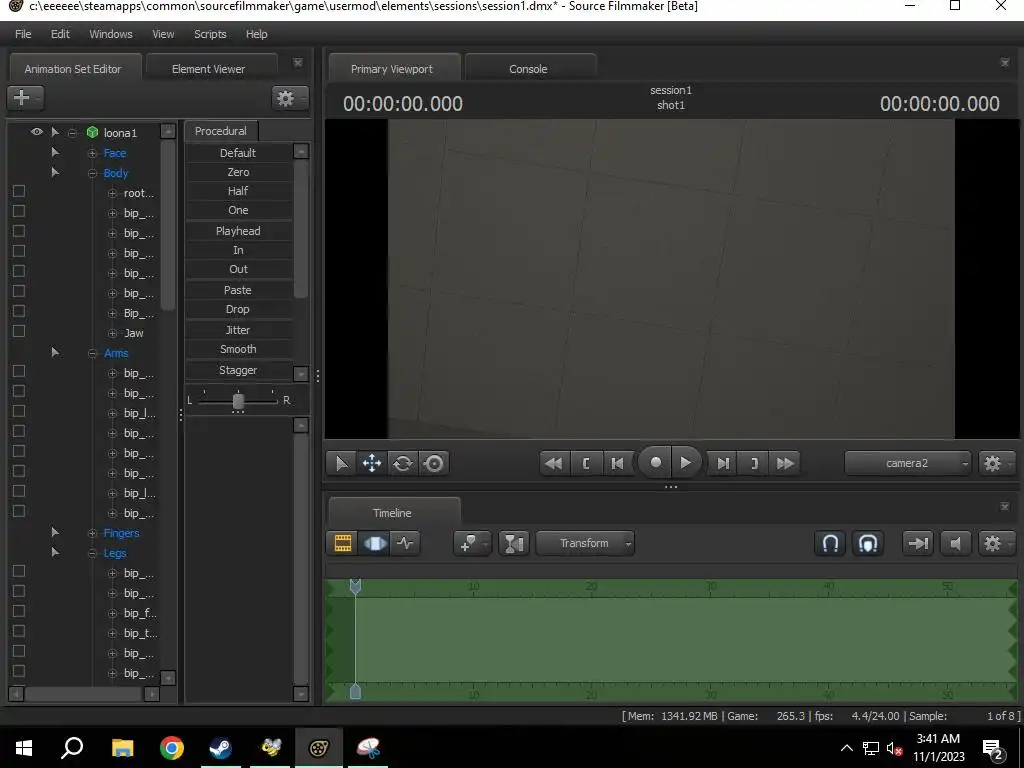
Task: Apply the Jitter procedural preset
Action: [238, 330]
